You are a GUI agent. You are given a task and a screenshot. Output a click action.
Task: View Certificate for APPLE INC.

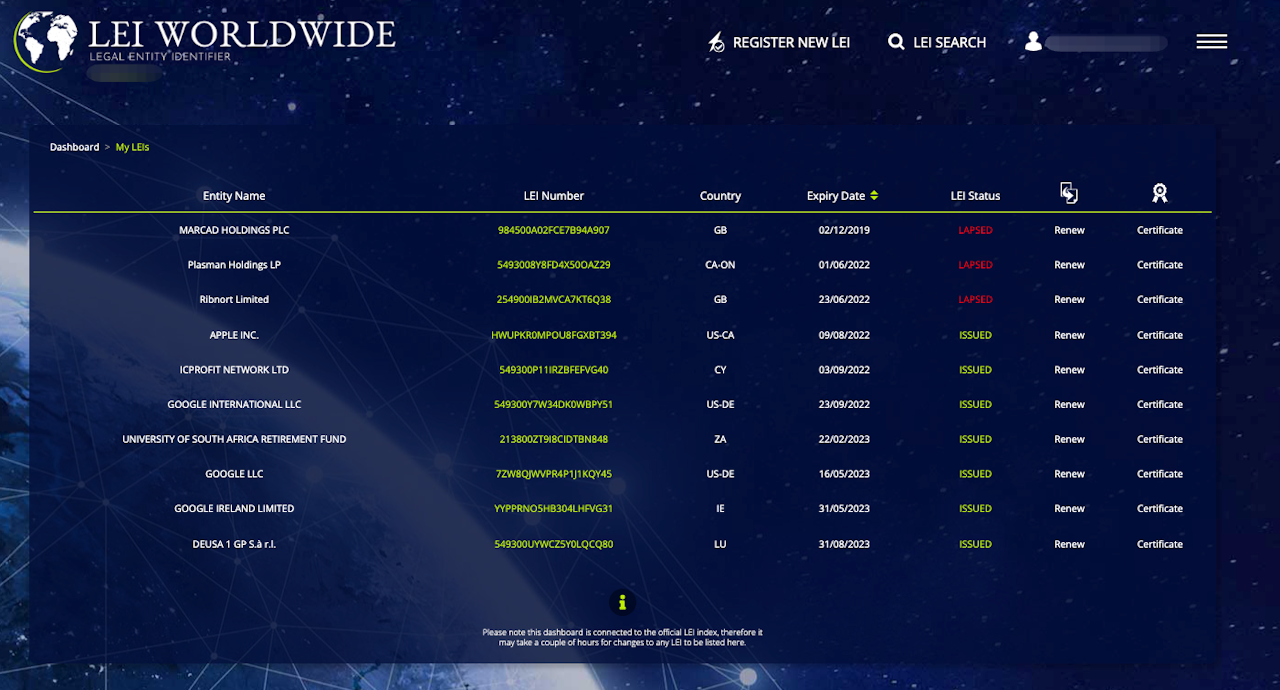[x=1160, y=335]
